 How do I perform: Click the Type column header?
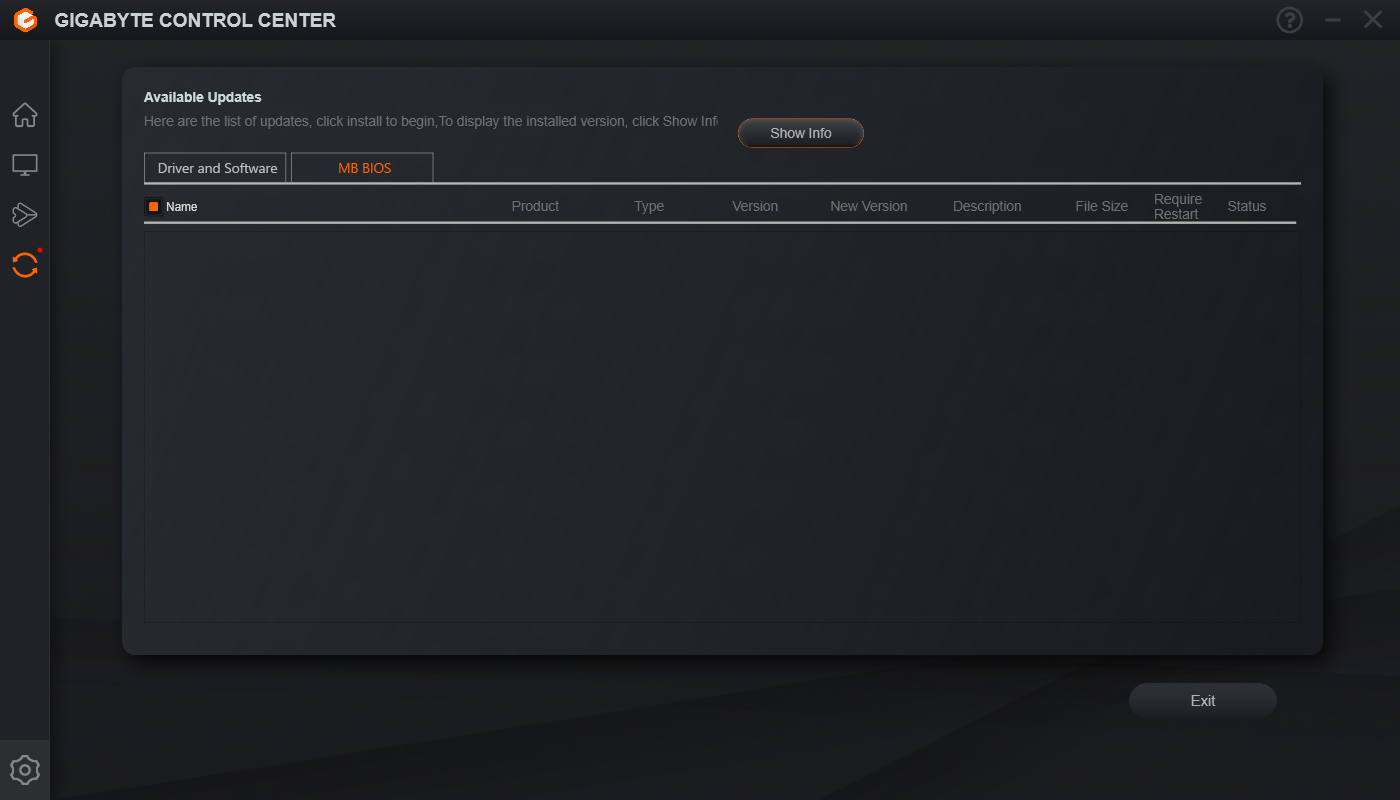coord(649,206)
